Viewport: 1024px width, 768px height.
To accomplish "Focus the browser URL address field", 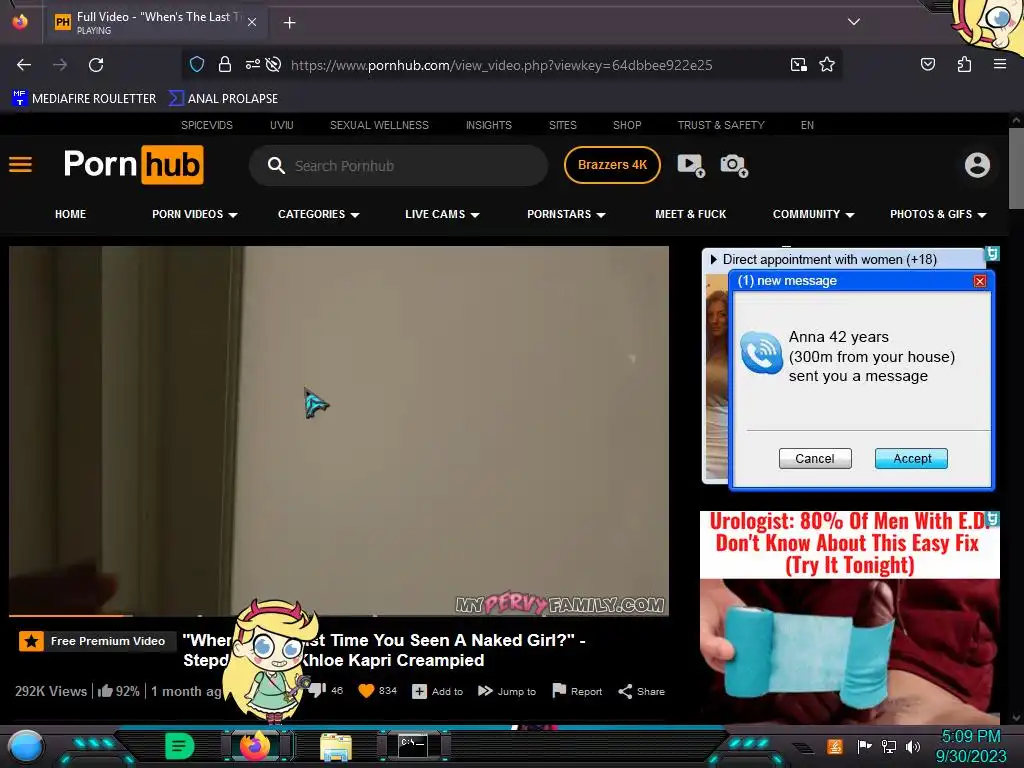I will [502, 65].
